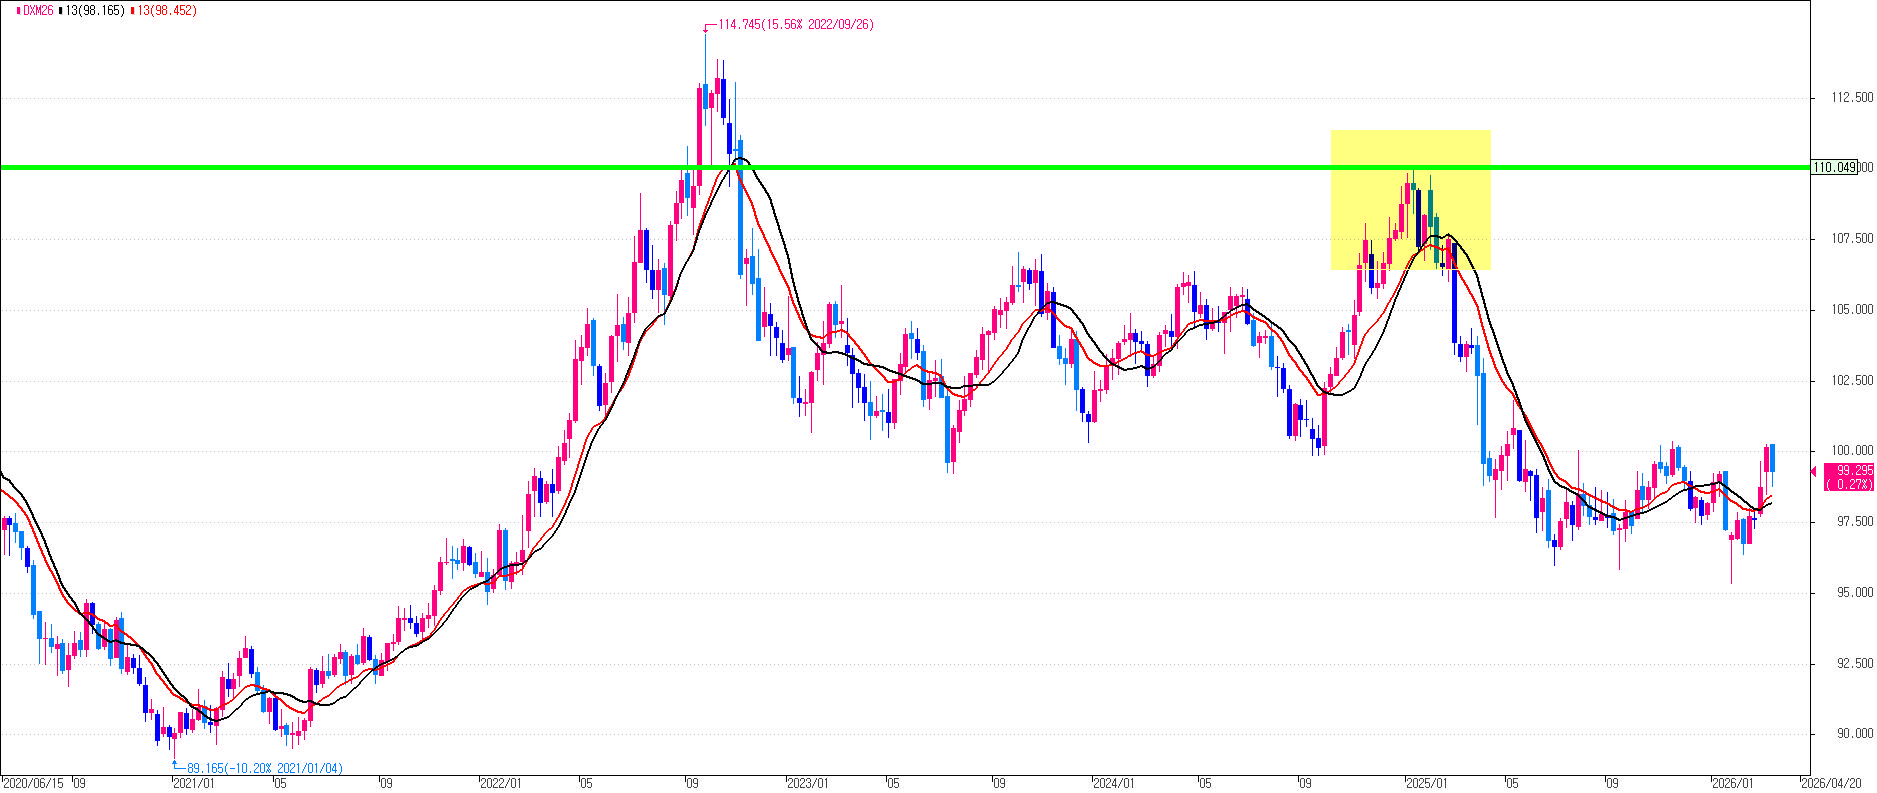Click the 2022/01 mark on time axis

tap(501, 783)
